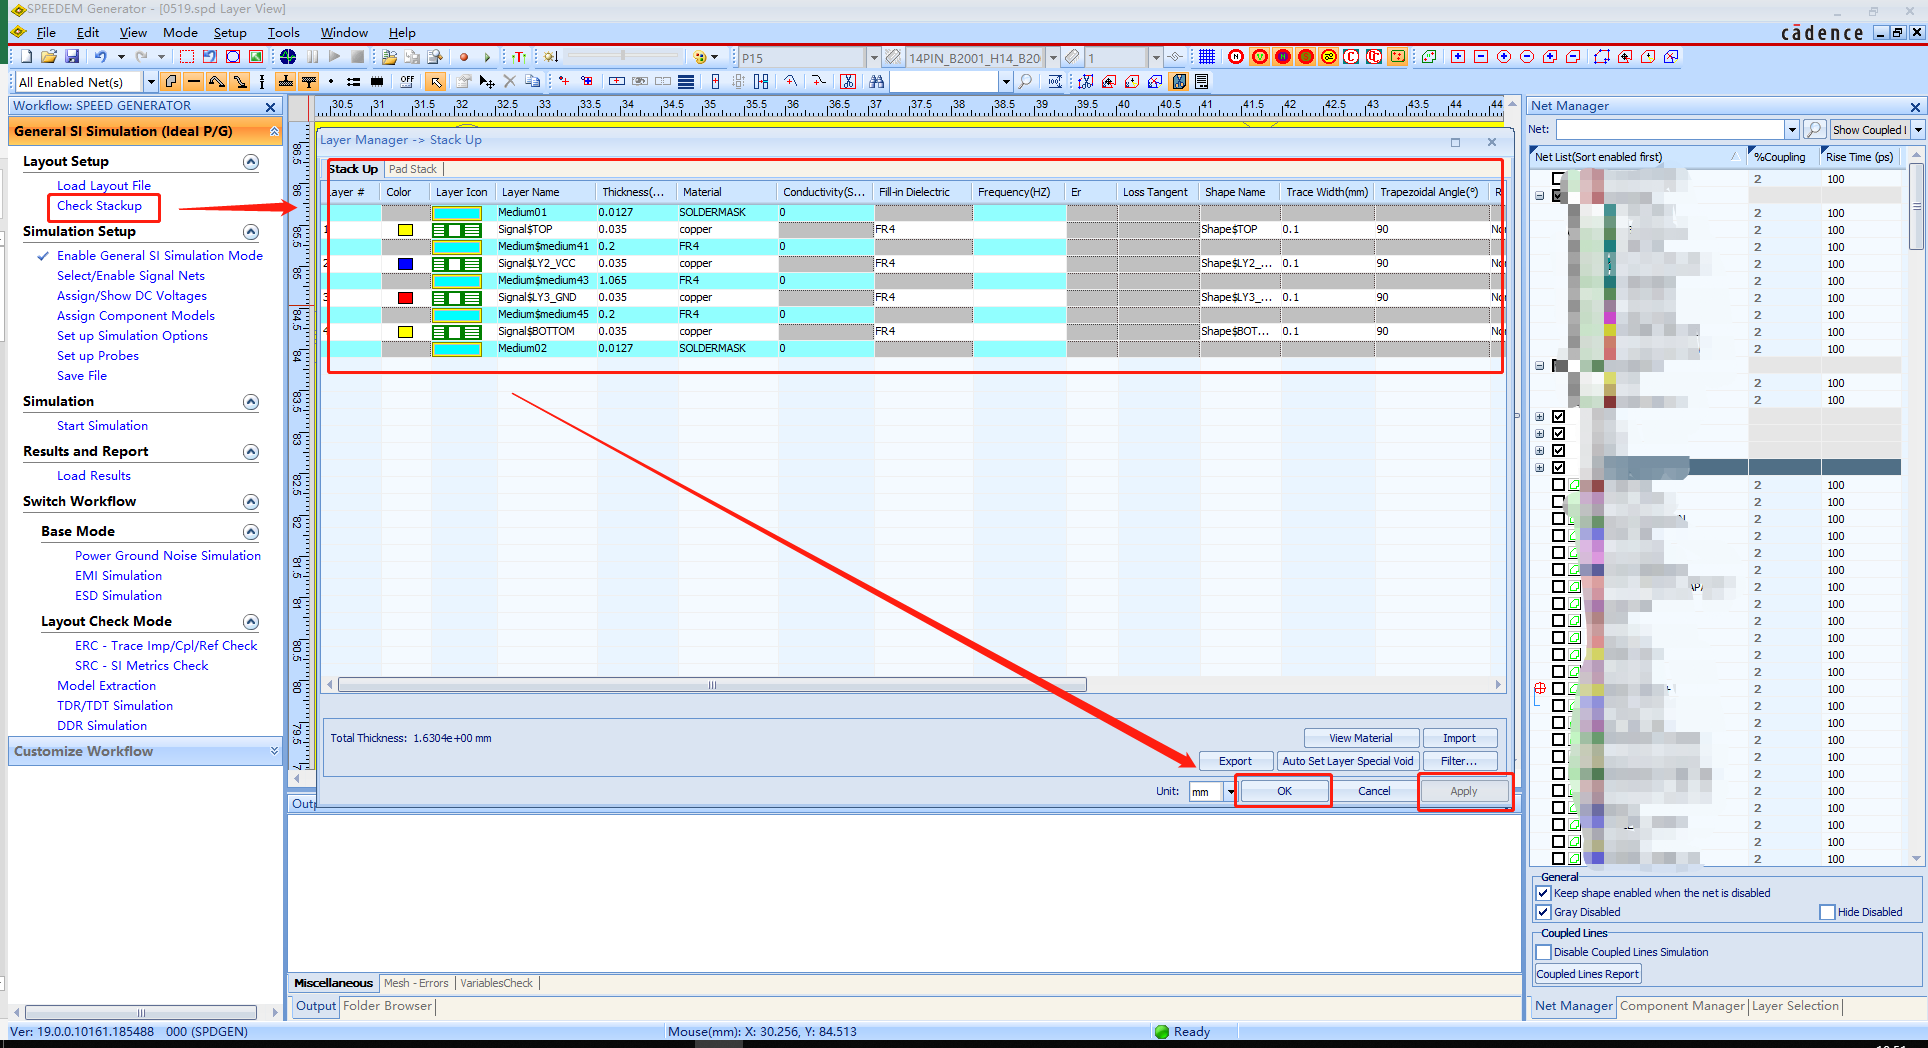Open the Start Simulation link
1928x1048 pixels.
(x=102, y=426)
